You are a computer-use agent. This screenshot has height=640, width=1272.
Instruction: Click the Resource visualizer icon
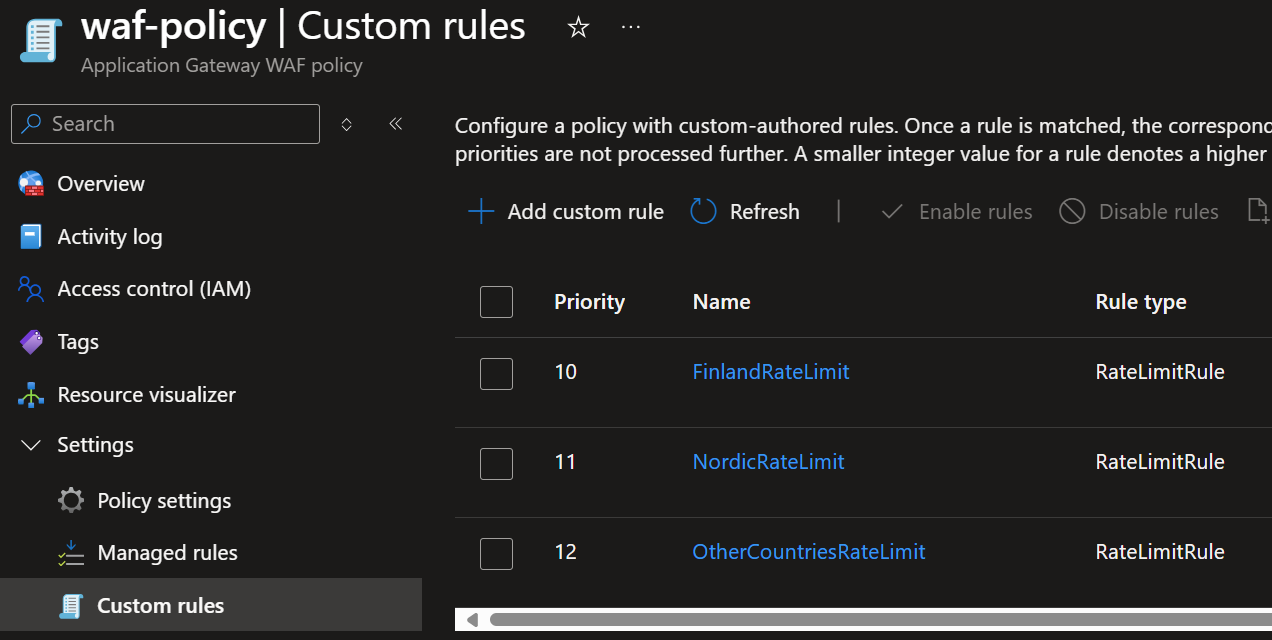coord(31,395)
